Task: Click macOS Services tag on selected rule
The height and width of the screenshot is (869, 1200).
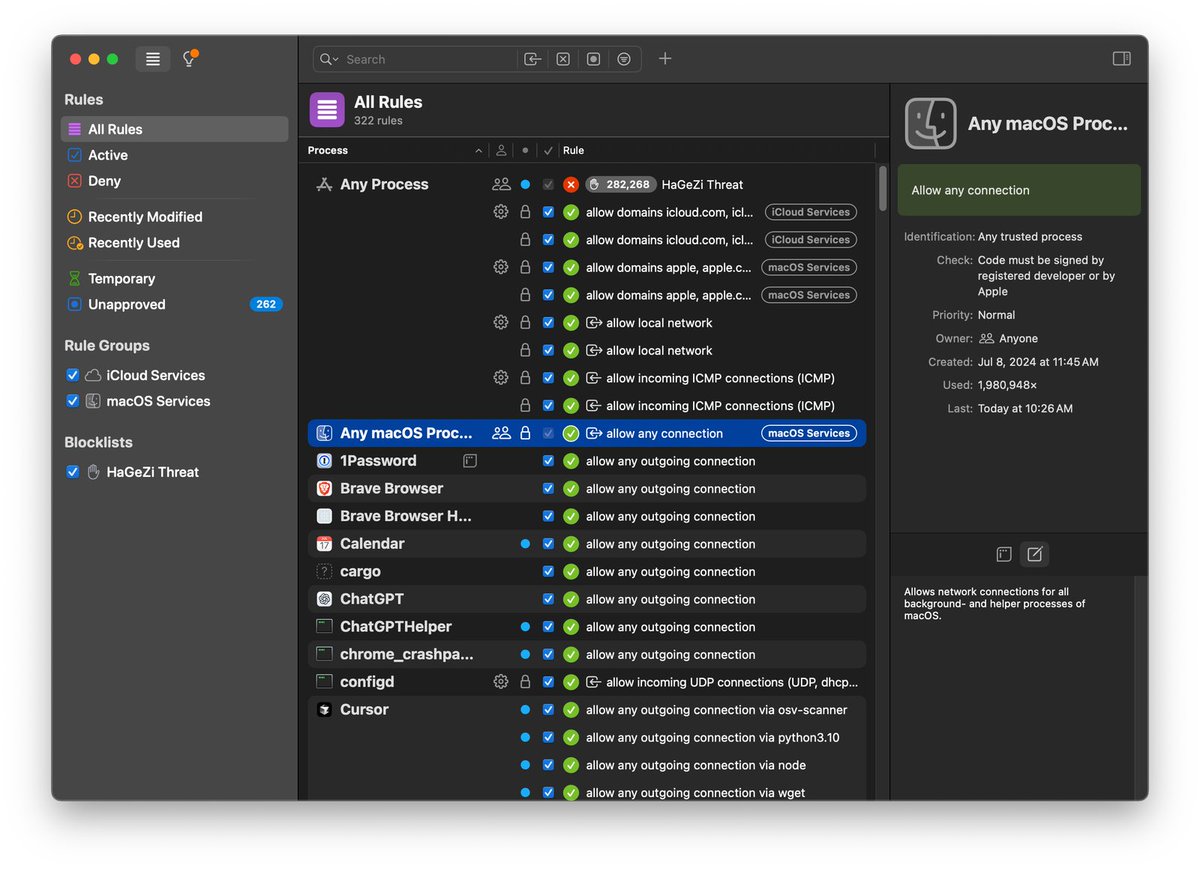Action: point(809,433)
